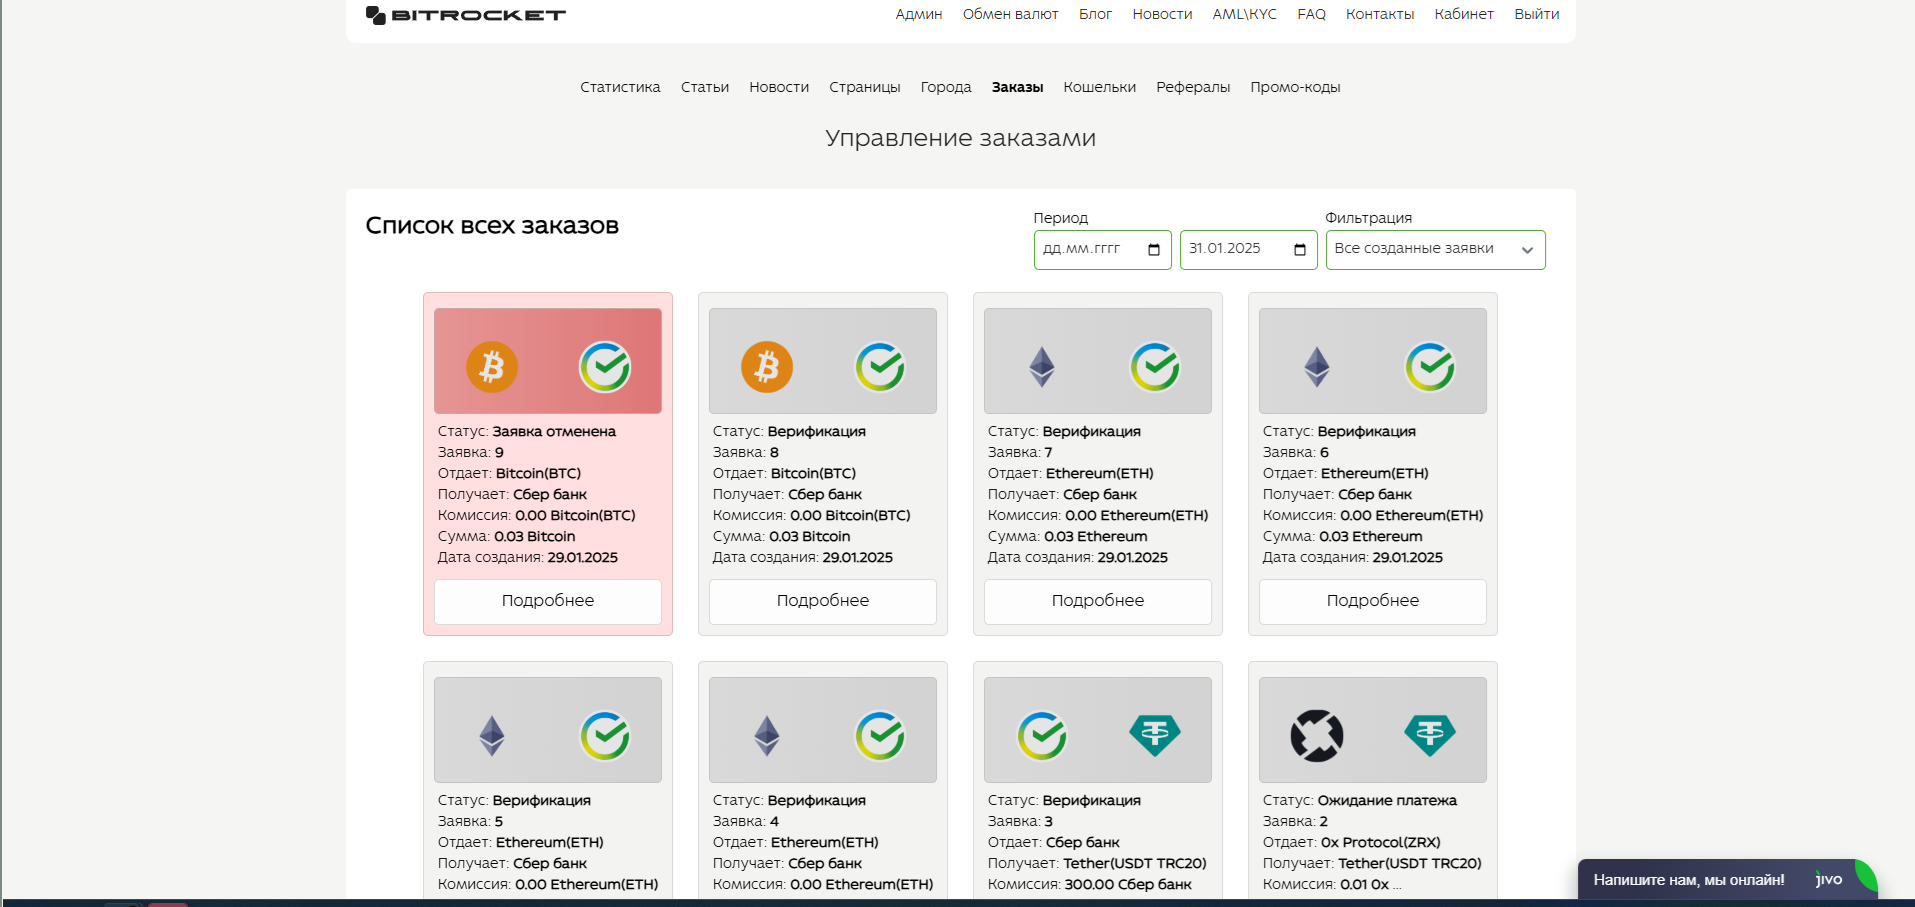Open the 'Заказы' admin tab
The width and height of the screenshot is (1915, 907).
[1017, 87]
